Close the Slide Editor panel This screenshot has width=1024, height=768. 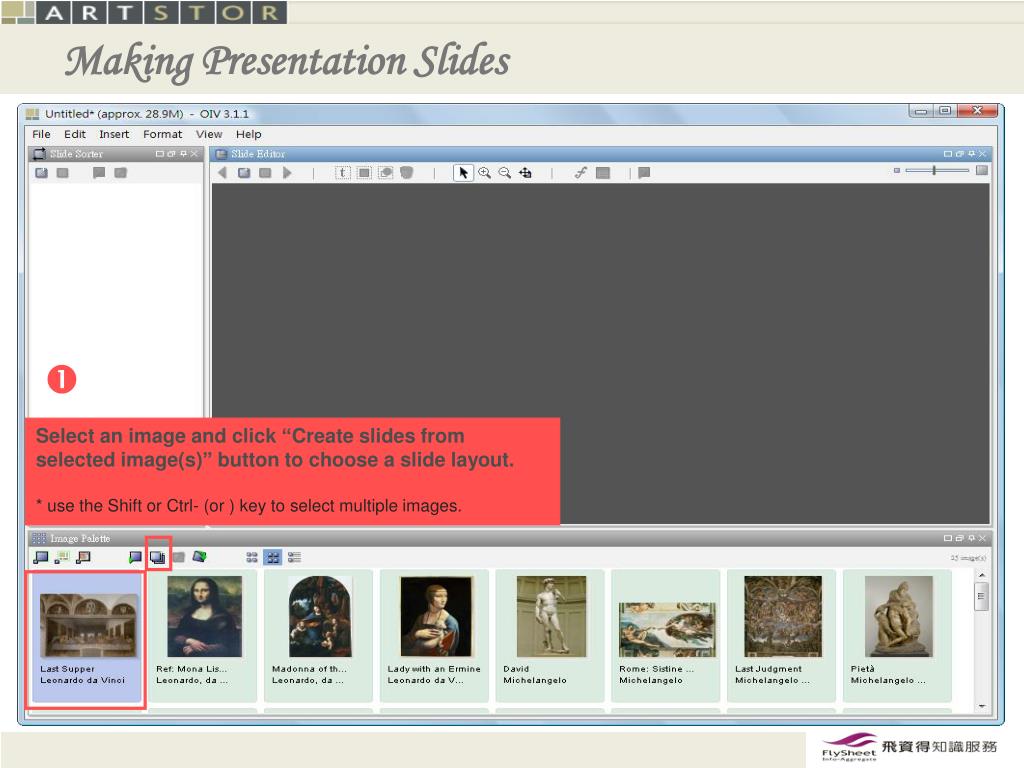point(982,154)
